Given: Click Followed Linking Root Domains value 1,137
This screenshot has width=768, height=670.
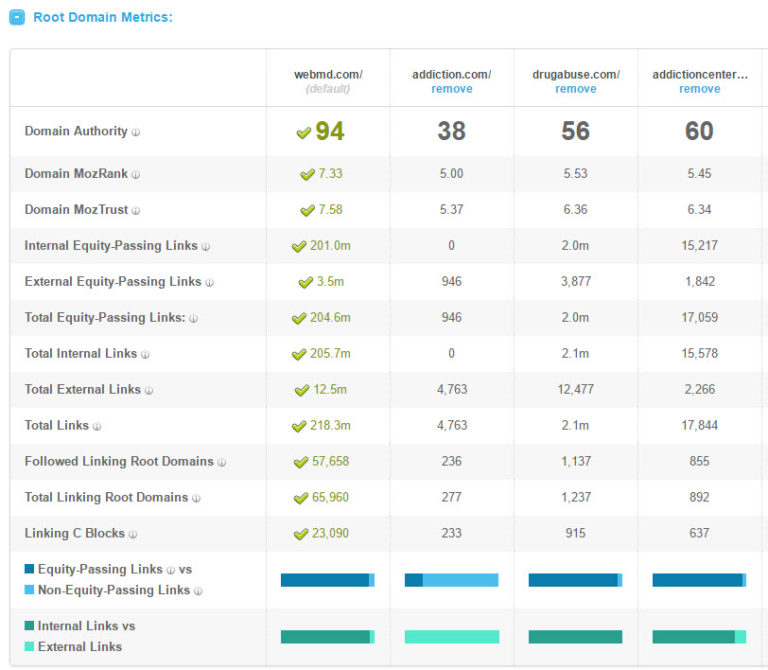Looking at the screenshot, I should (576, 461).
